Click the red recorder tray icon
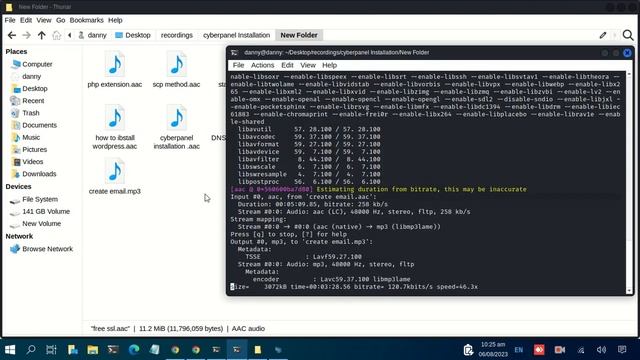 point(539,350)
